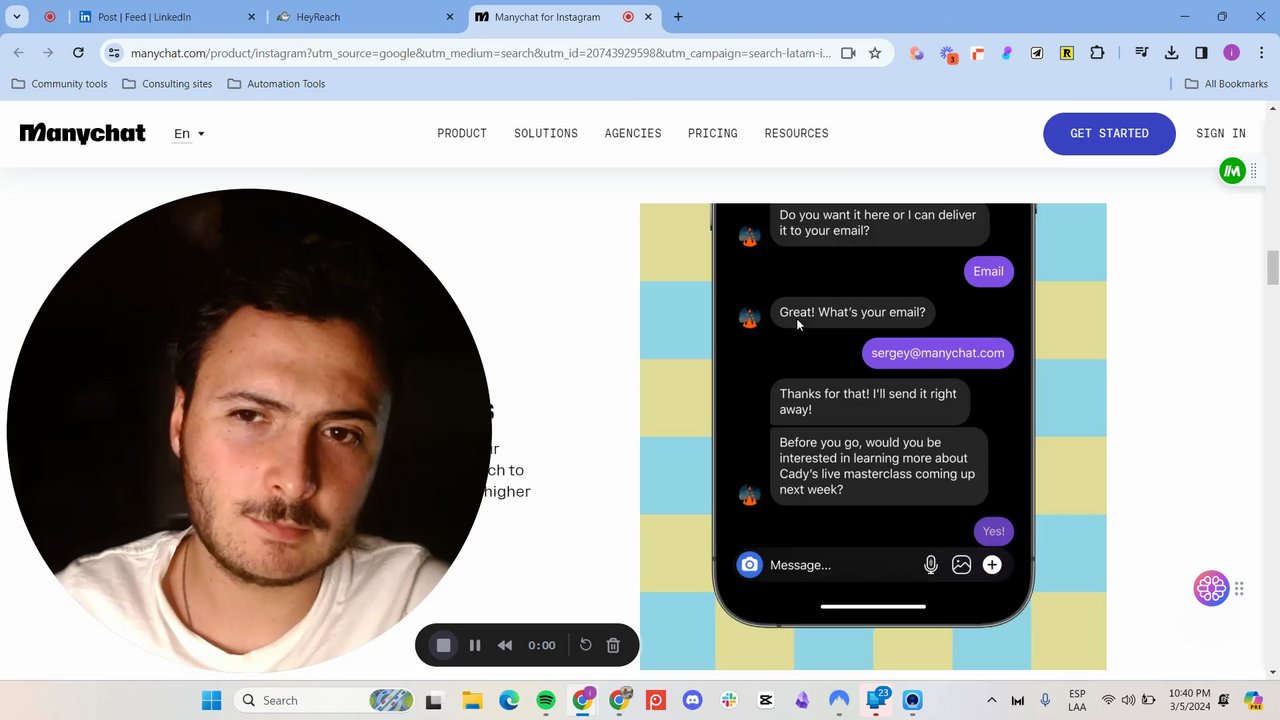Click the purple Email reply bubble

tap(988, 271)
